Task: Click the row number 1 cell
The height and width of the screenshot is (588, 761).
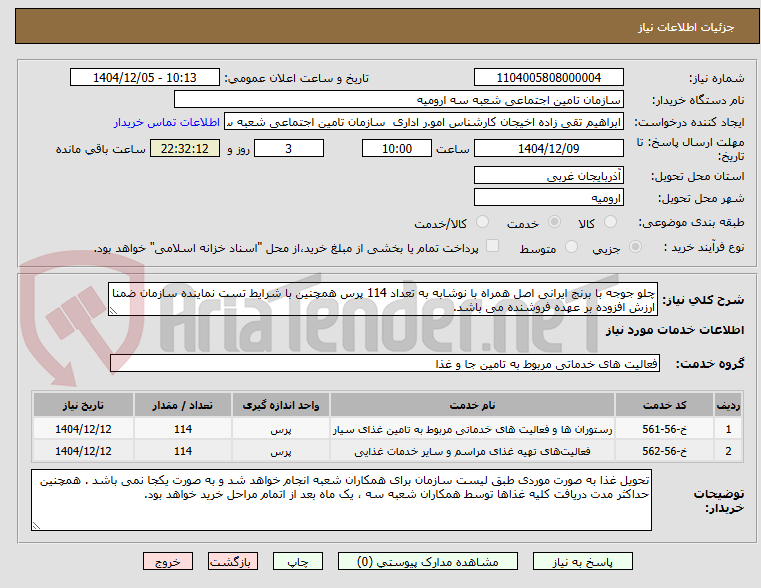Action: pyautogui.click(x=728, y=429)
